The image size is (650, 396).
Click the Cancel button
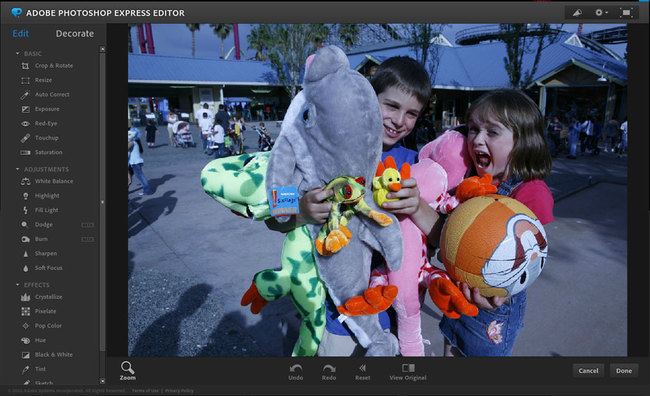point(588,371)
